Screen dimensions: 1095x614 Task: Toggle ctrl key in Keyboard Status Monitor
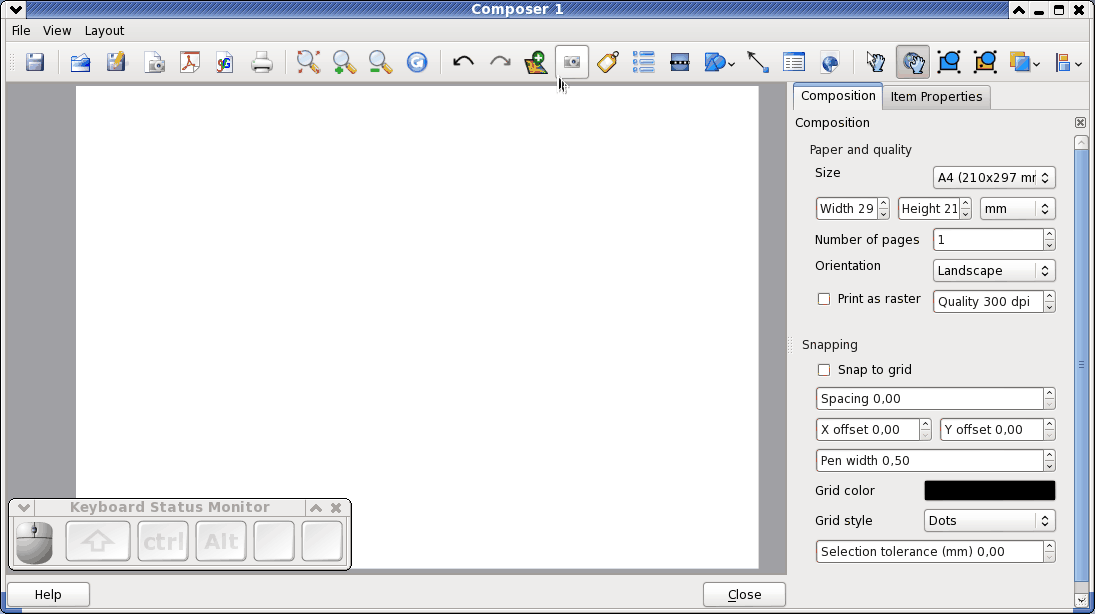pyautogui.click(x=163, y=541)
